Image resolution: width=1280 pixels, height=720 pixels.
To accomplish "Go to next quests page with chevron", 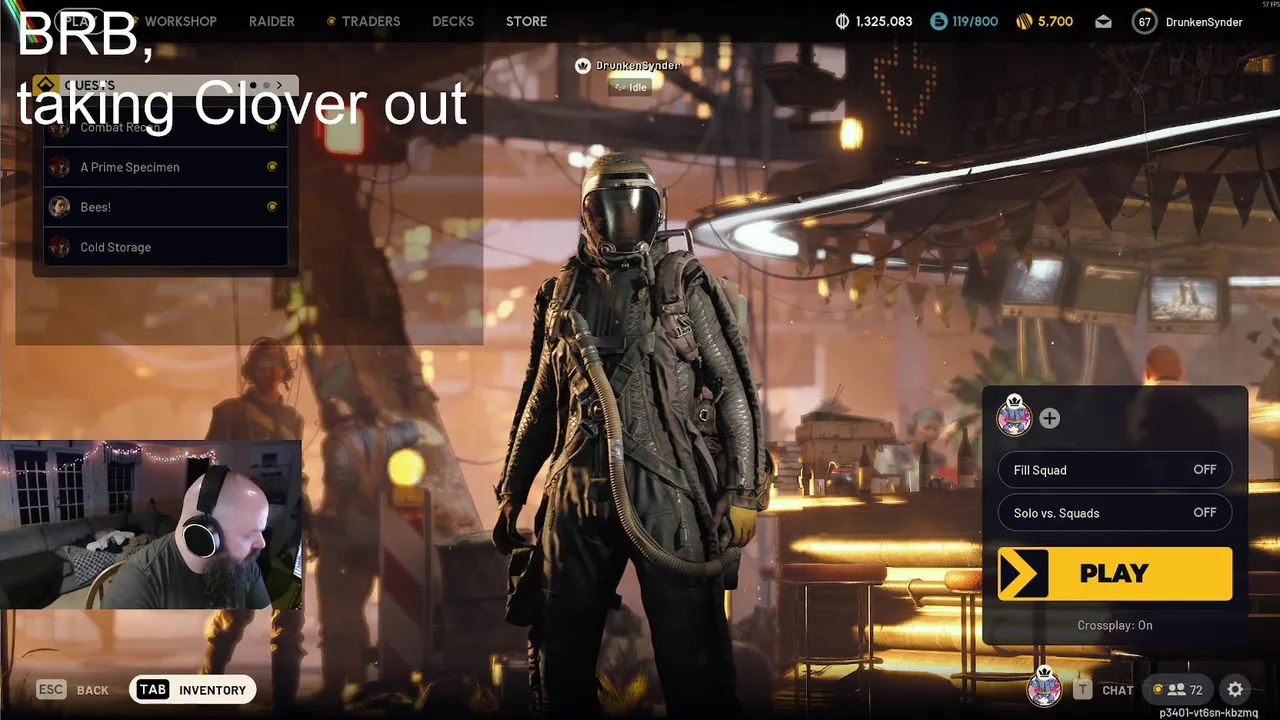I will coord(279,85).
